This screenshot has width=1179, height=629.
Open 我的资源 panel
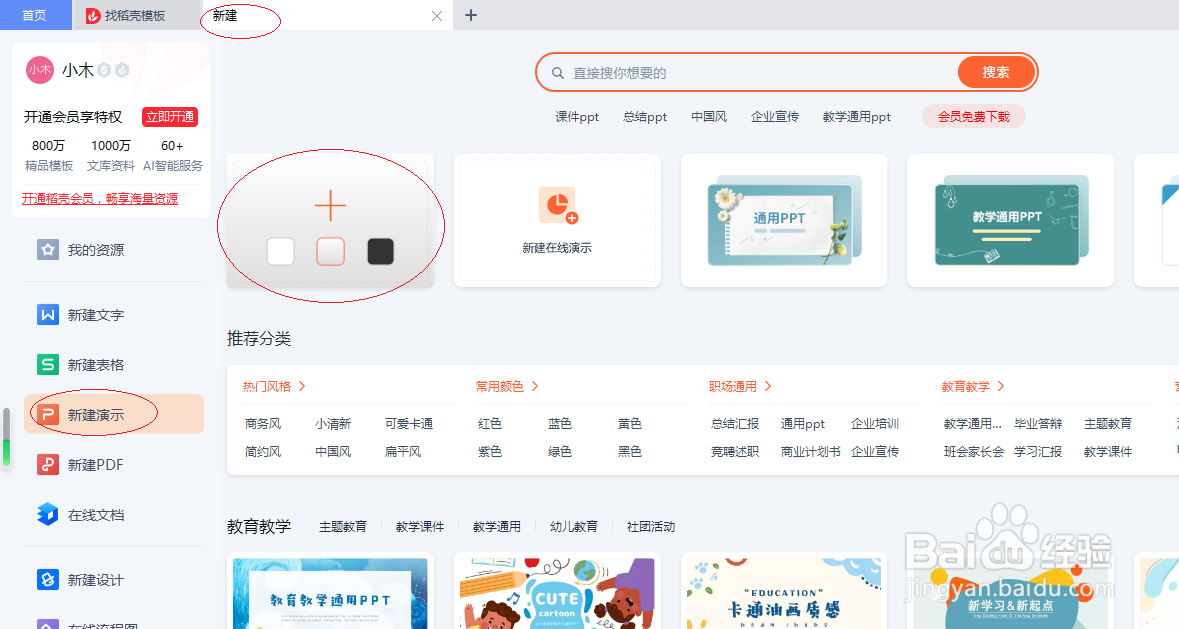click(x=47, y=249)
